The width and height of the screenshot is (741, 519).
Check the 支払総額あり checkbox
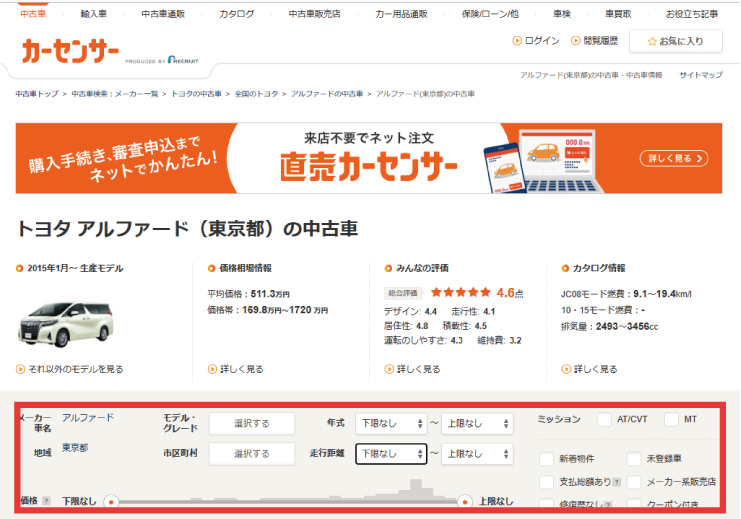546,482
